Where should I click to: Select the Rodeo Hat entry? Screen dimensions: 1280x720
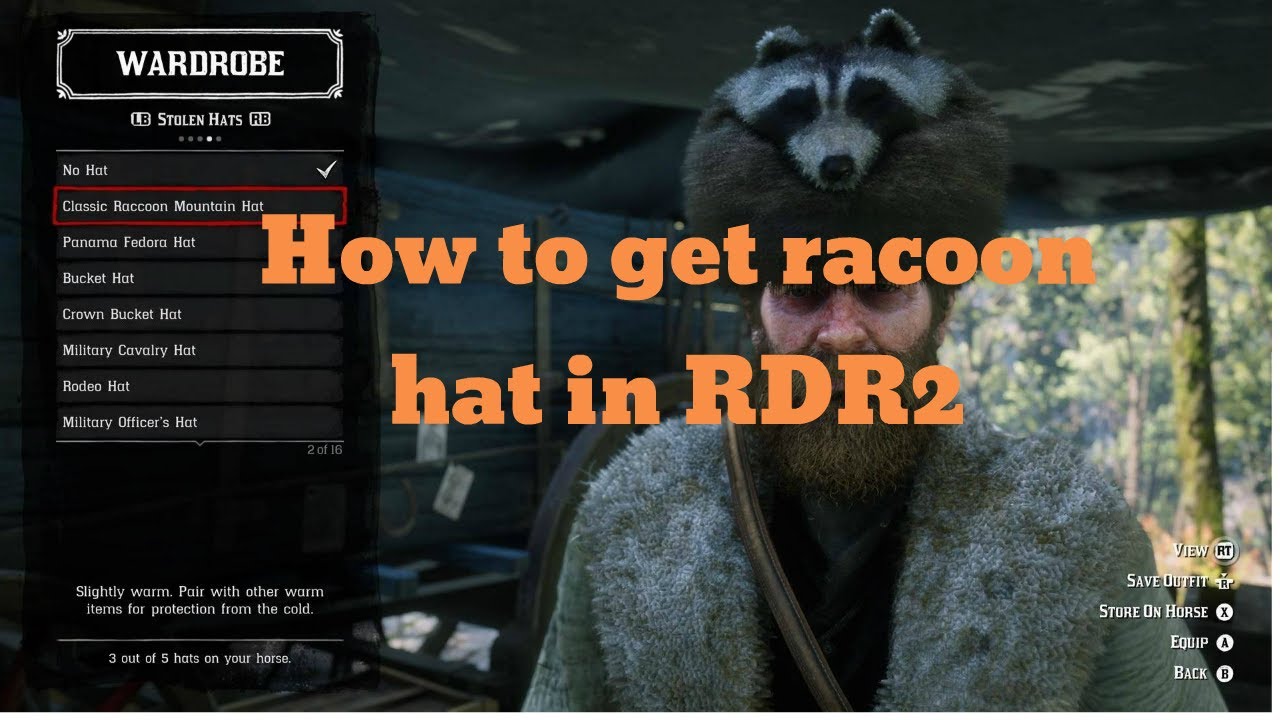click(x=200, y=386)
